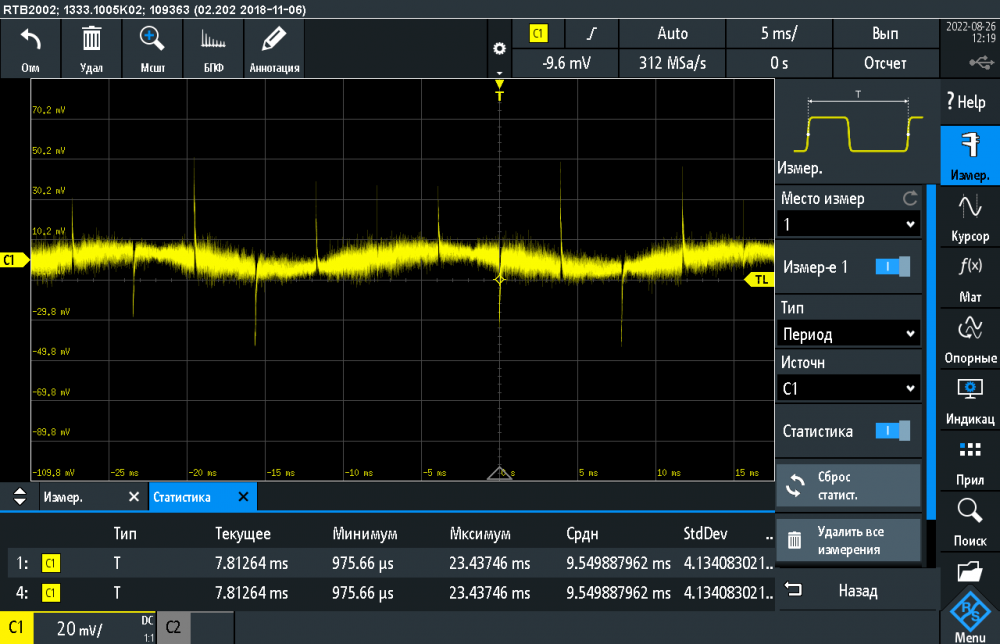Open the Cursor menu in sidebar

tap(970, 217)
